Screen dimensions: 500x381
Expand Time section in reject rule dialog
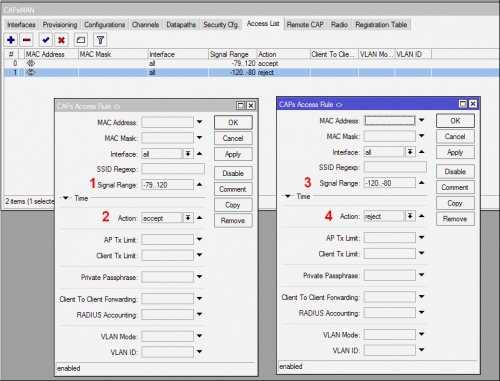click(288, 196)
